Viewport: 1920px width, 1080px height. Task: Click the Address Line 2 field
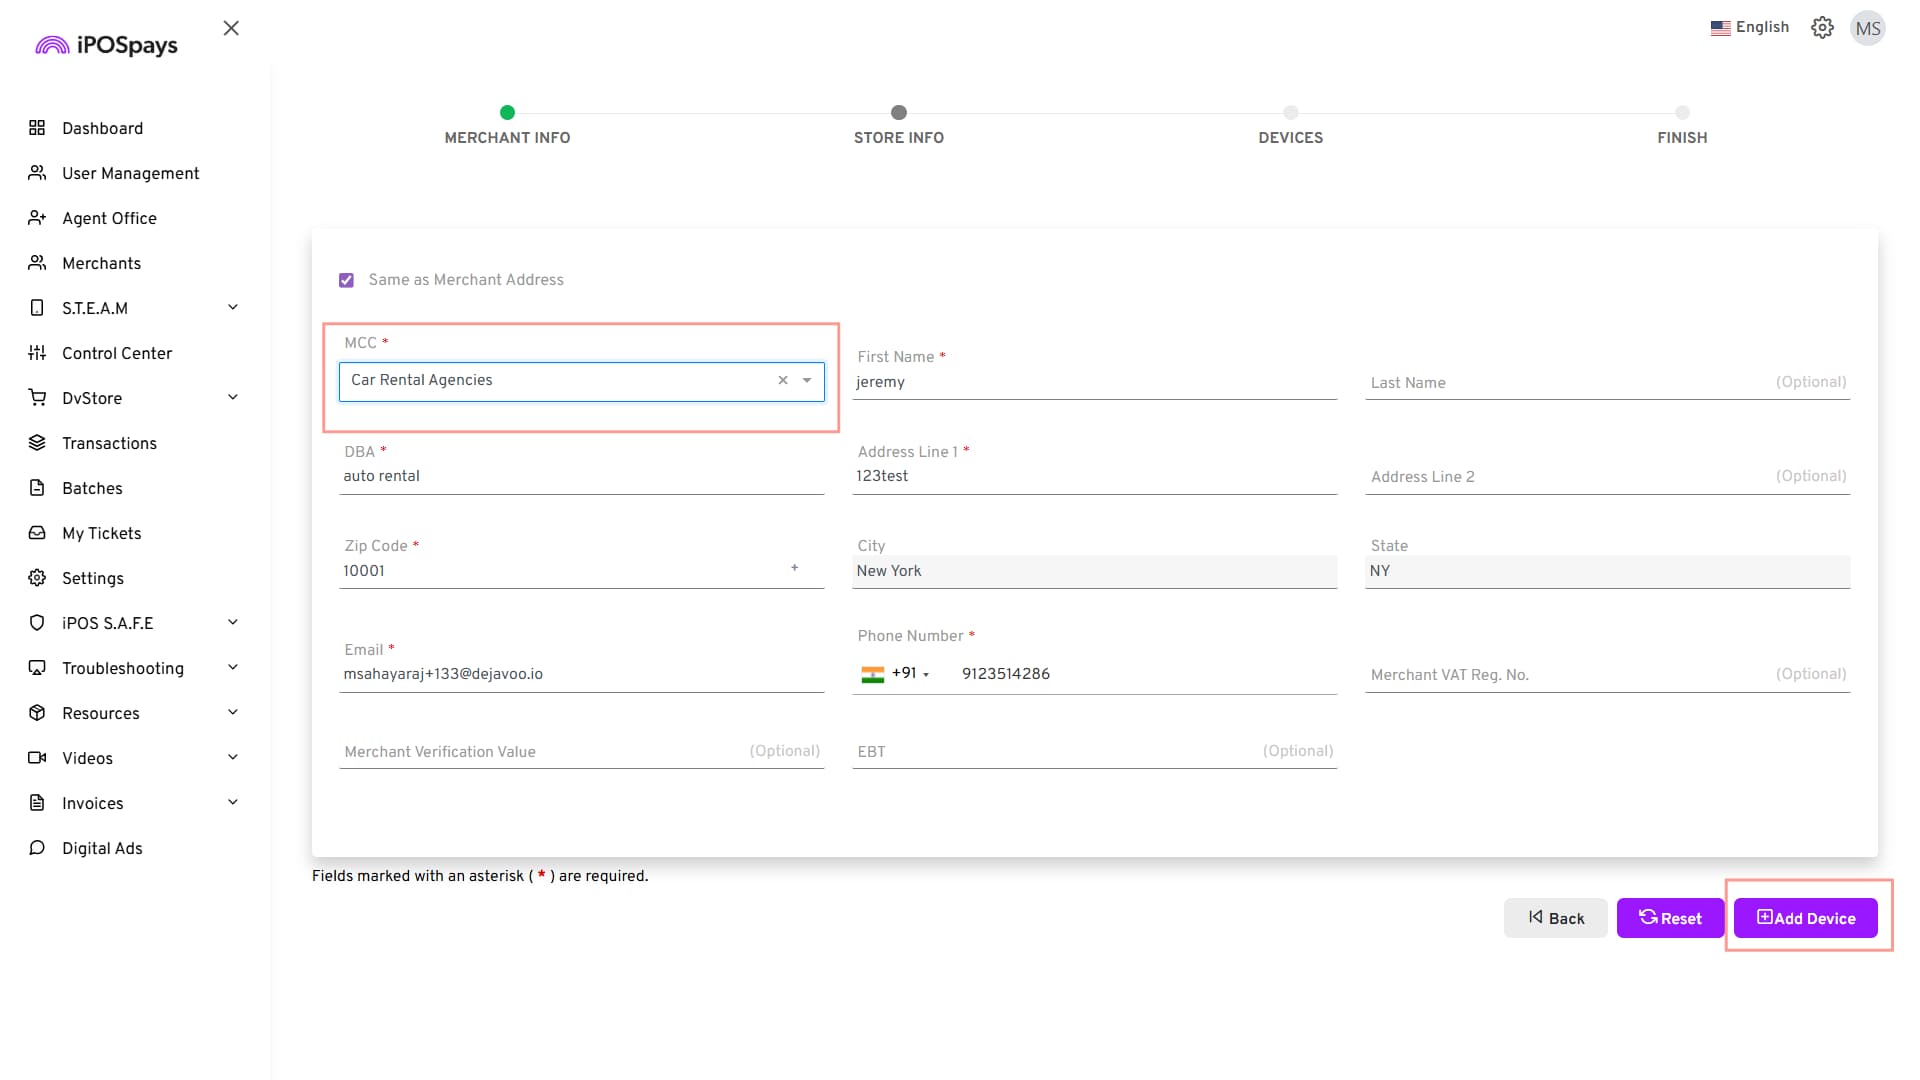pyautogui.click(x=1607, y=477)
